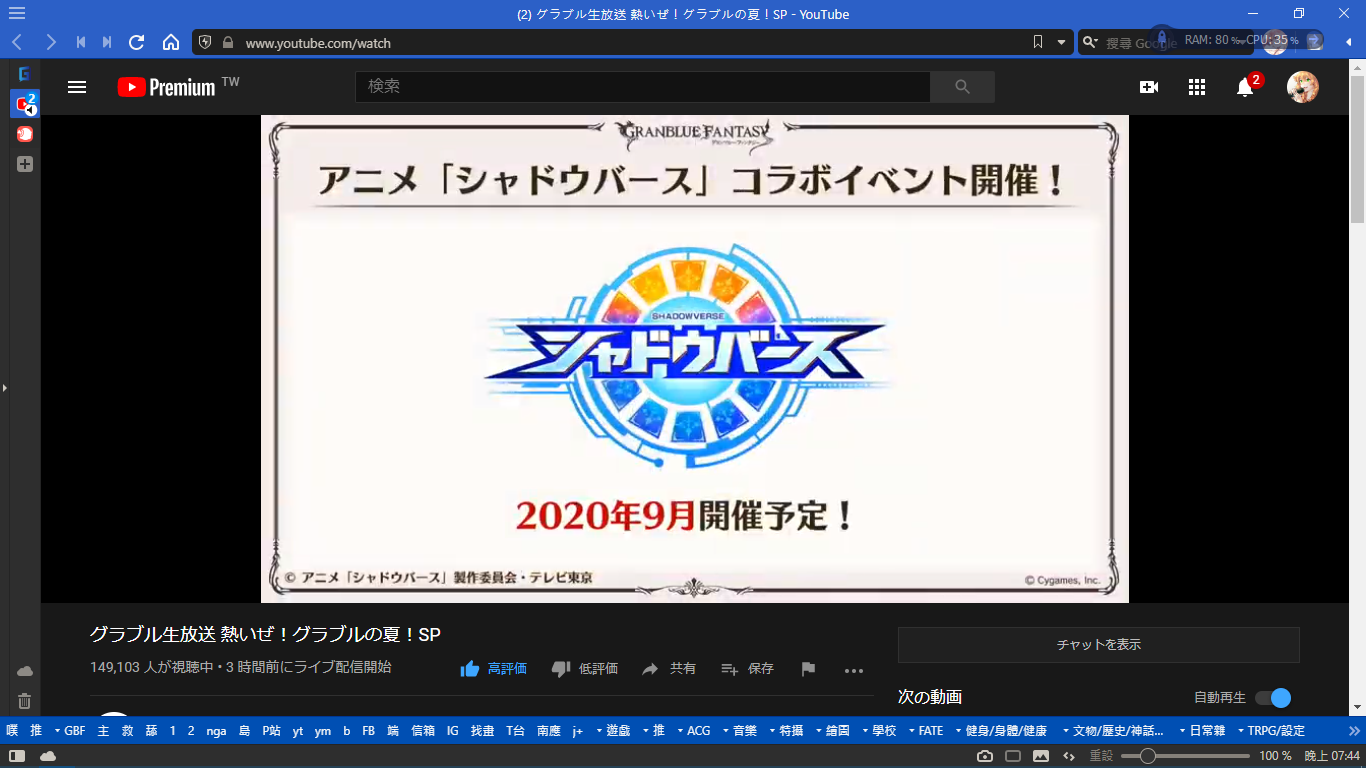Open a new tab with the plus button
1366x768 pixels.
[25, 164]
